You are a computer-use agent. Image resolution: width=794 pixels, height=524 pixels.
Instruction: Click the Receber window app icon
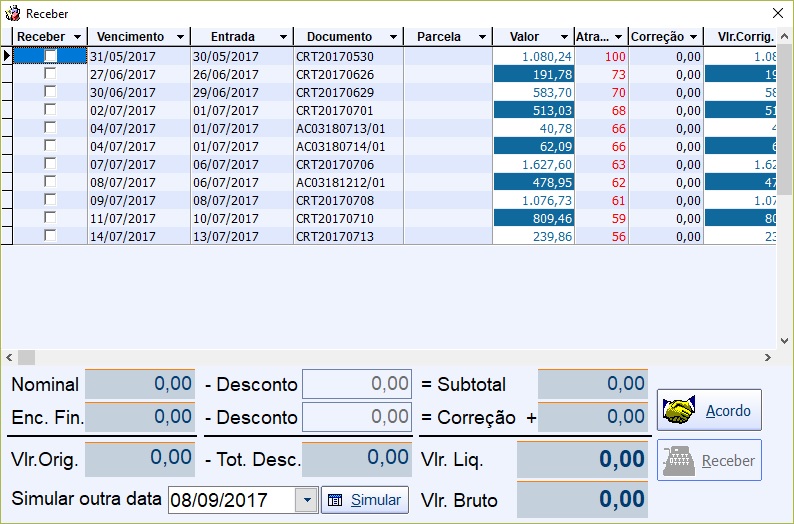pyautogui.click(x=12, y=13)
